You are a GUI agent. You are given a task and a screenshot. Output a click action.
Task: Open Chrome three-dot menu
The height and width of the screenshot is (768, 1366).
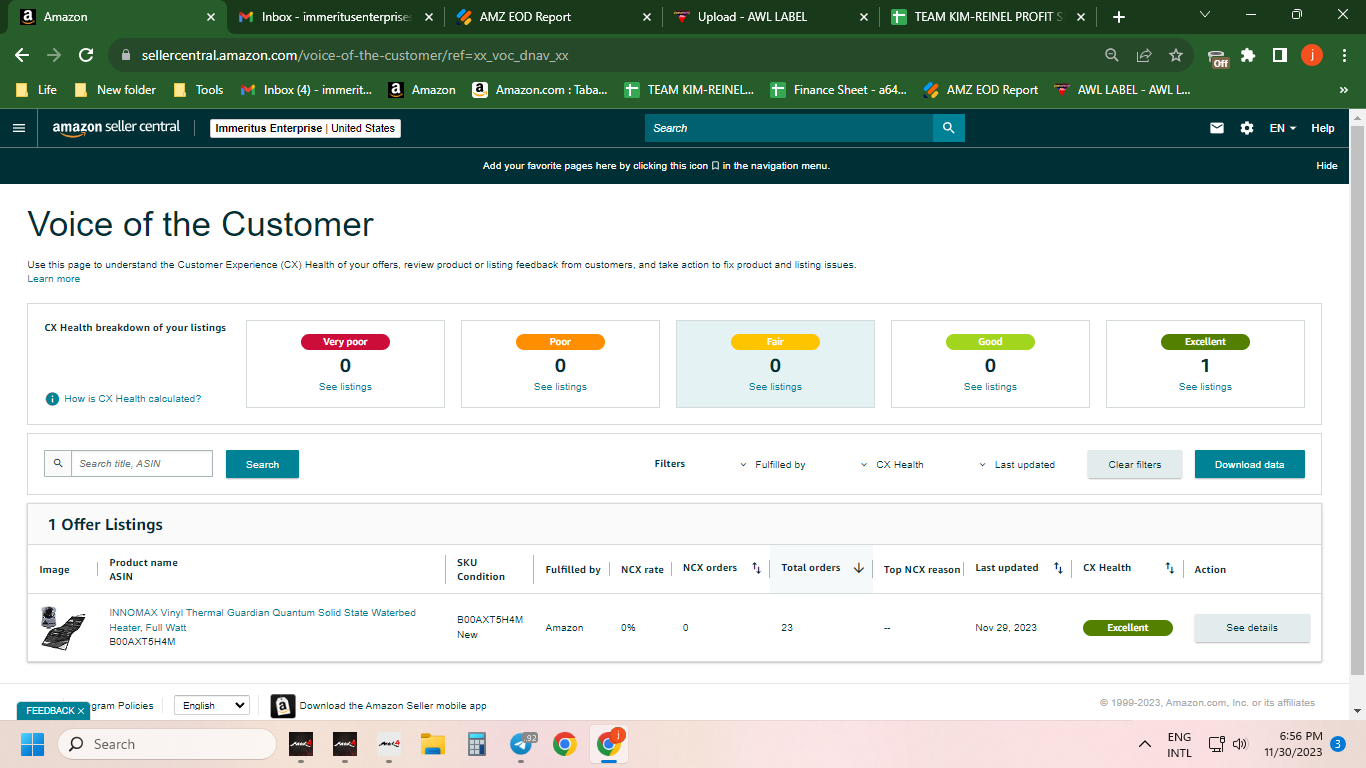pos(1344,56)
